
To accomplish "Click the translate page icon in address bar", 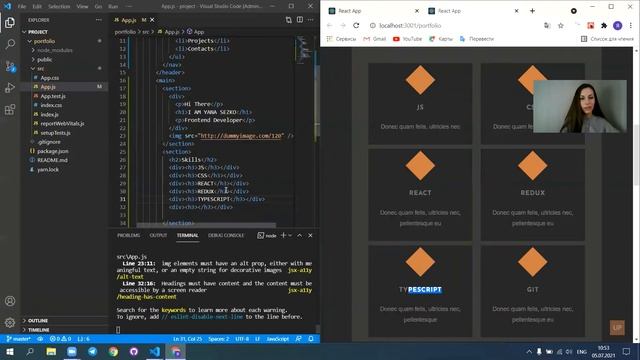I will [547, 25].
